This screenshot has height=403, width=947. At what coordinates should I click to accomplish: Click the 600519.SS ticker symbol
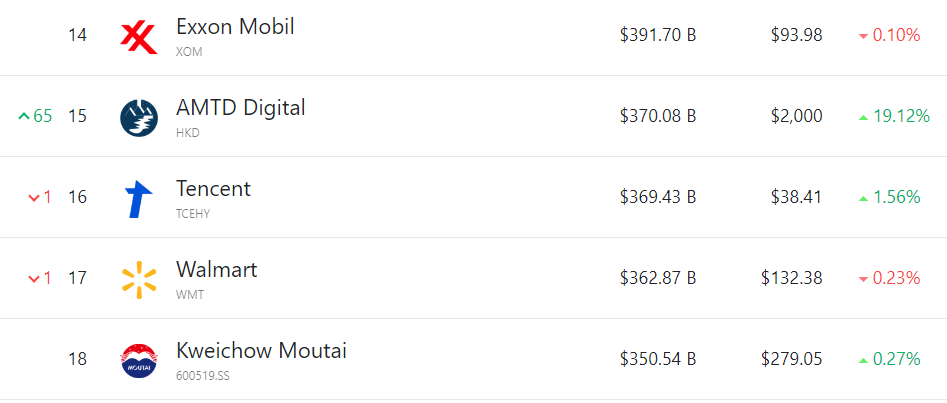[203, 376]
